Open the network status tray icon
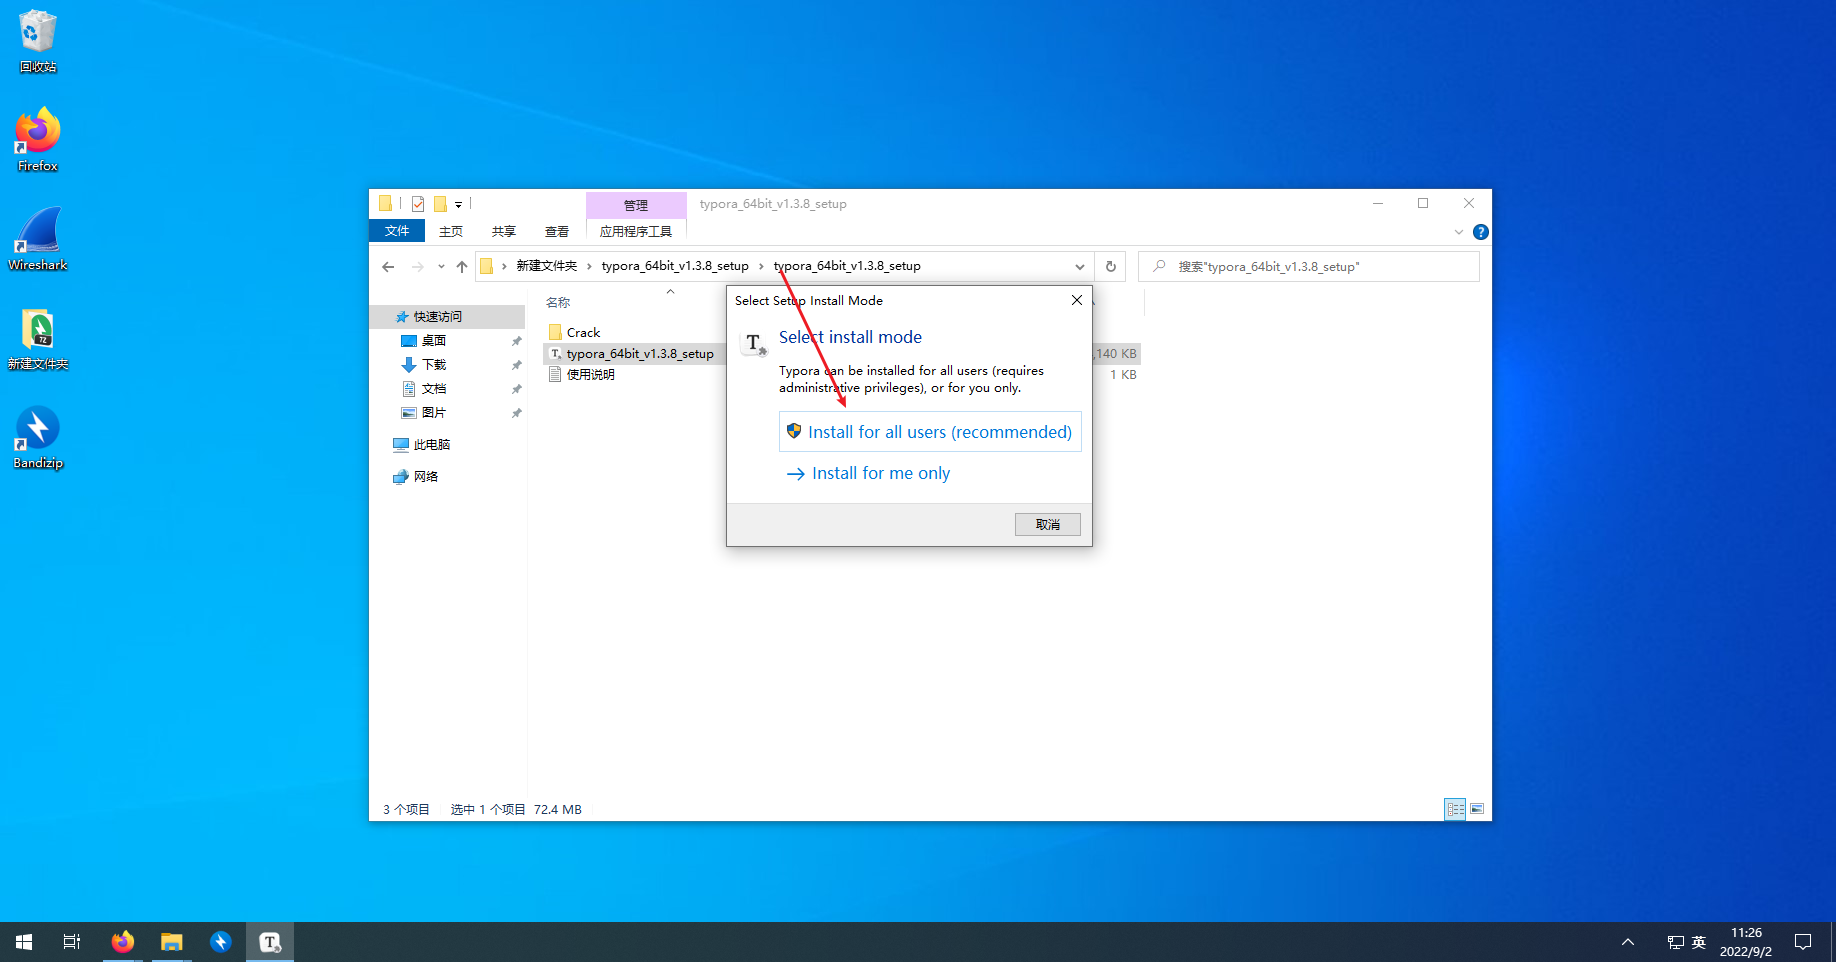Image resolution: width=1836 pixels, height=962 pixels. point(1675,942)
